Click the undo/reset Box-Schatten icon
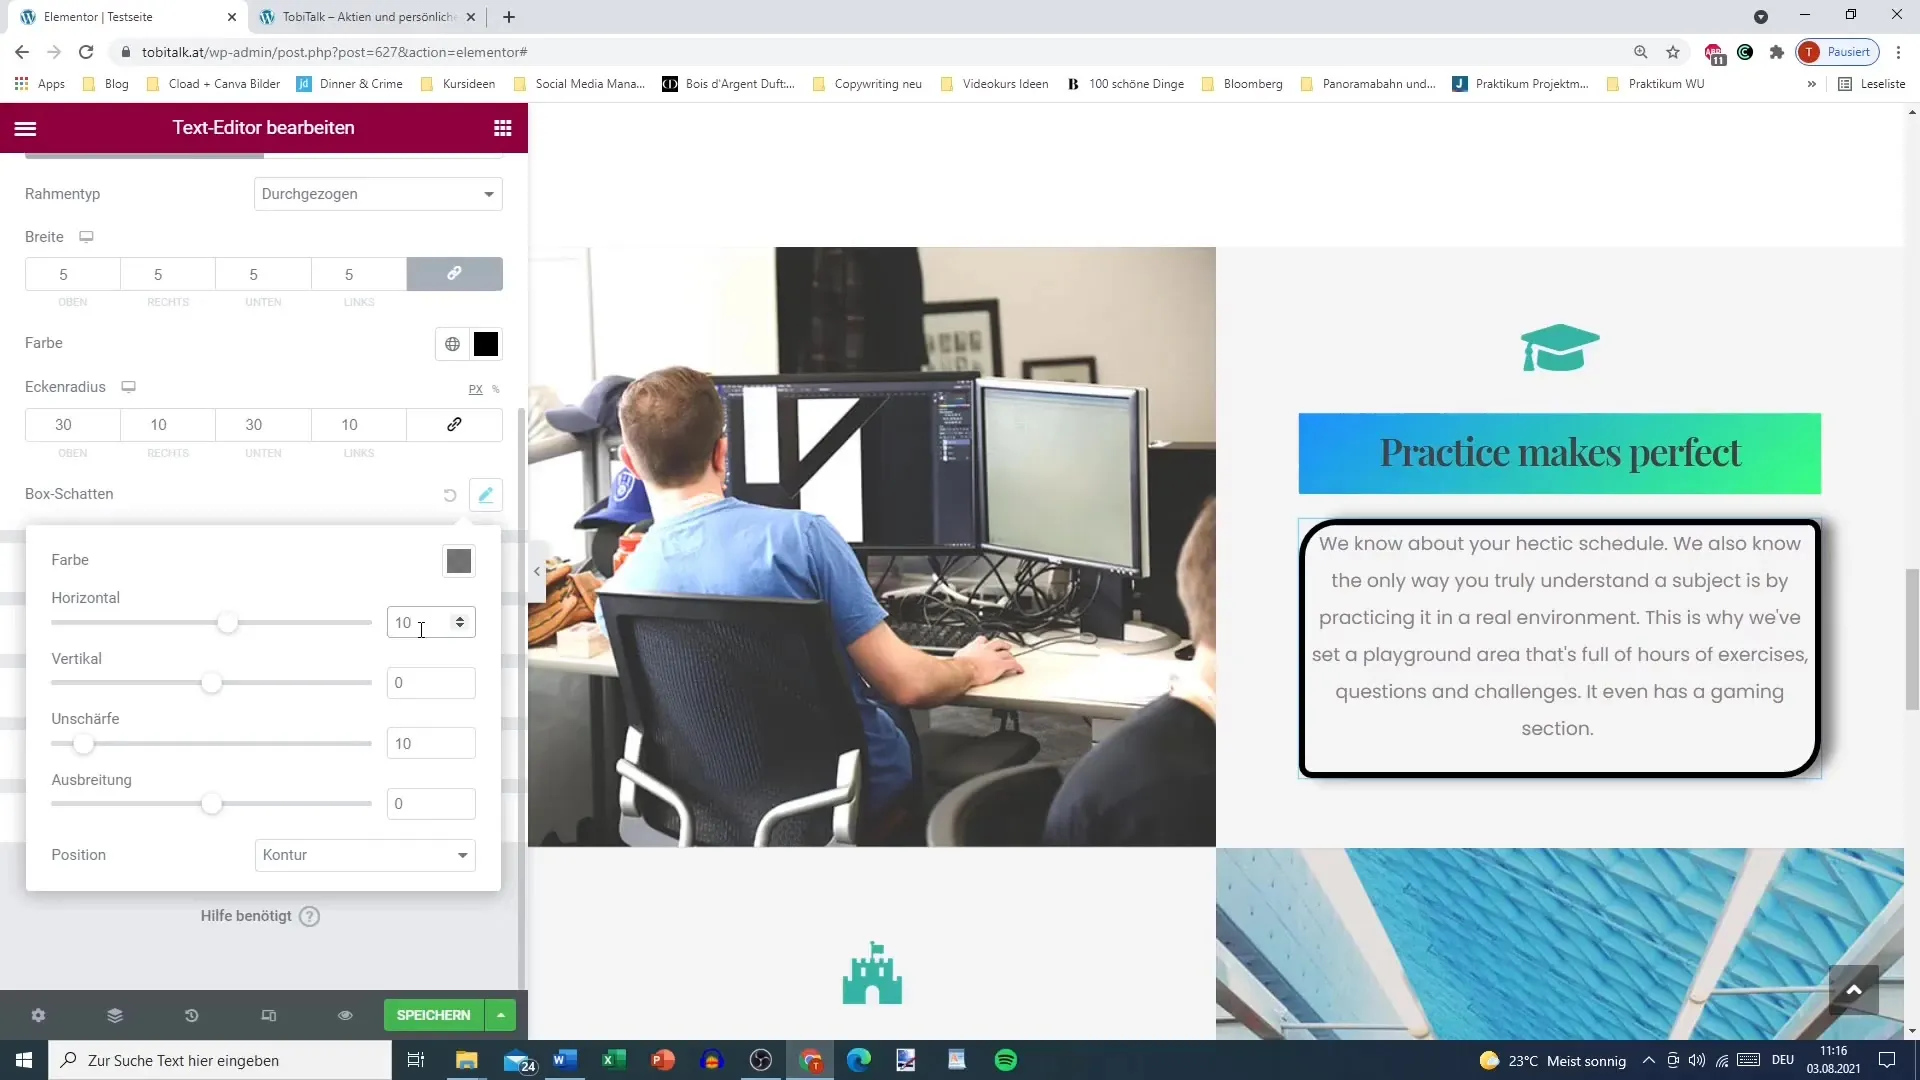This screenshot has height=1080, width=1920. (450, 495)
